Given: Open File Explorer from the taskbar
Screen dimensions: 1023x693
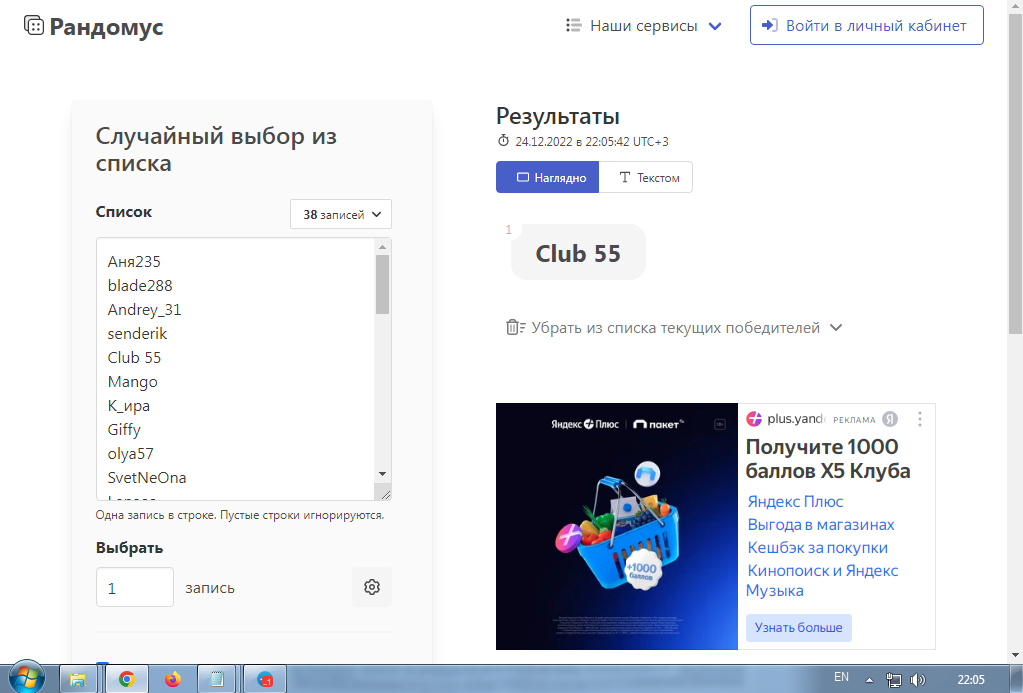Looking at the screenshot, I should [78, 679].
